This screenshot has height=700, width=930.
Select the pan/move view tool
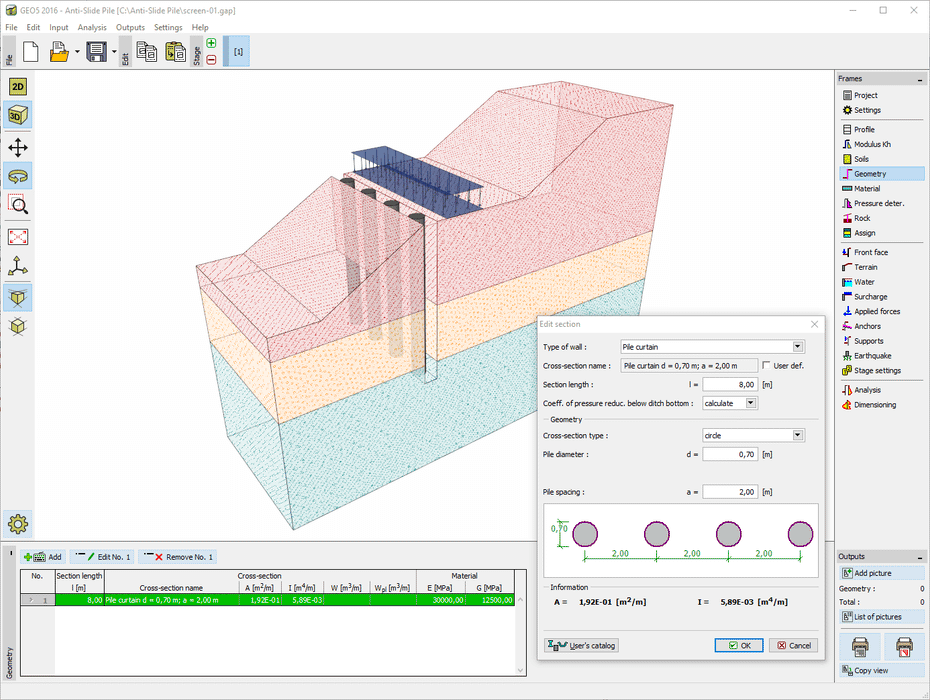pyautogui.click(x=18, y=148)
